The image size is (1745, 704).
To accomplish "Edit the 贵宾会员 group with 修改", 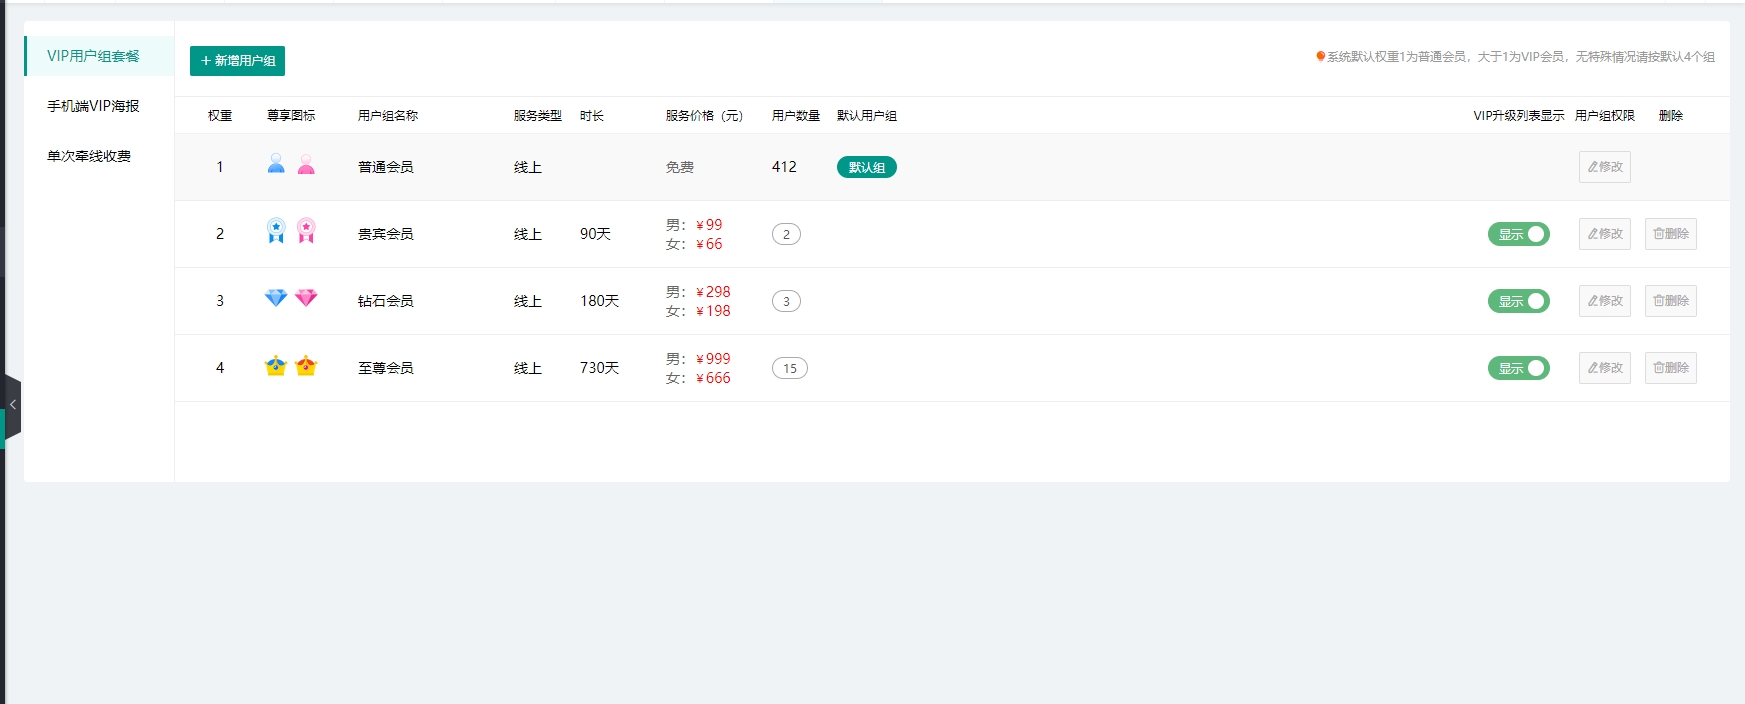I will tap(1605, 234).
